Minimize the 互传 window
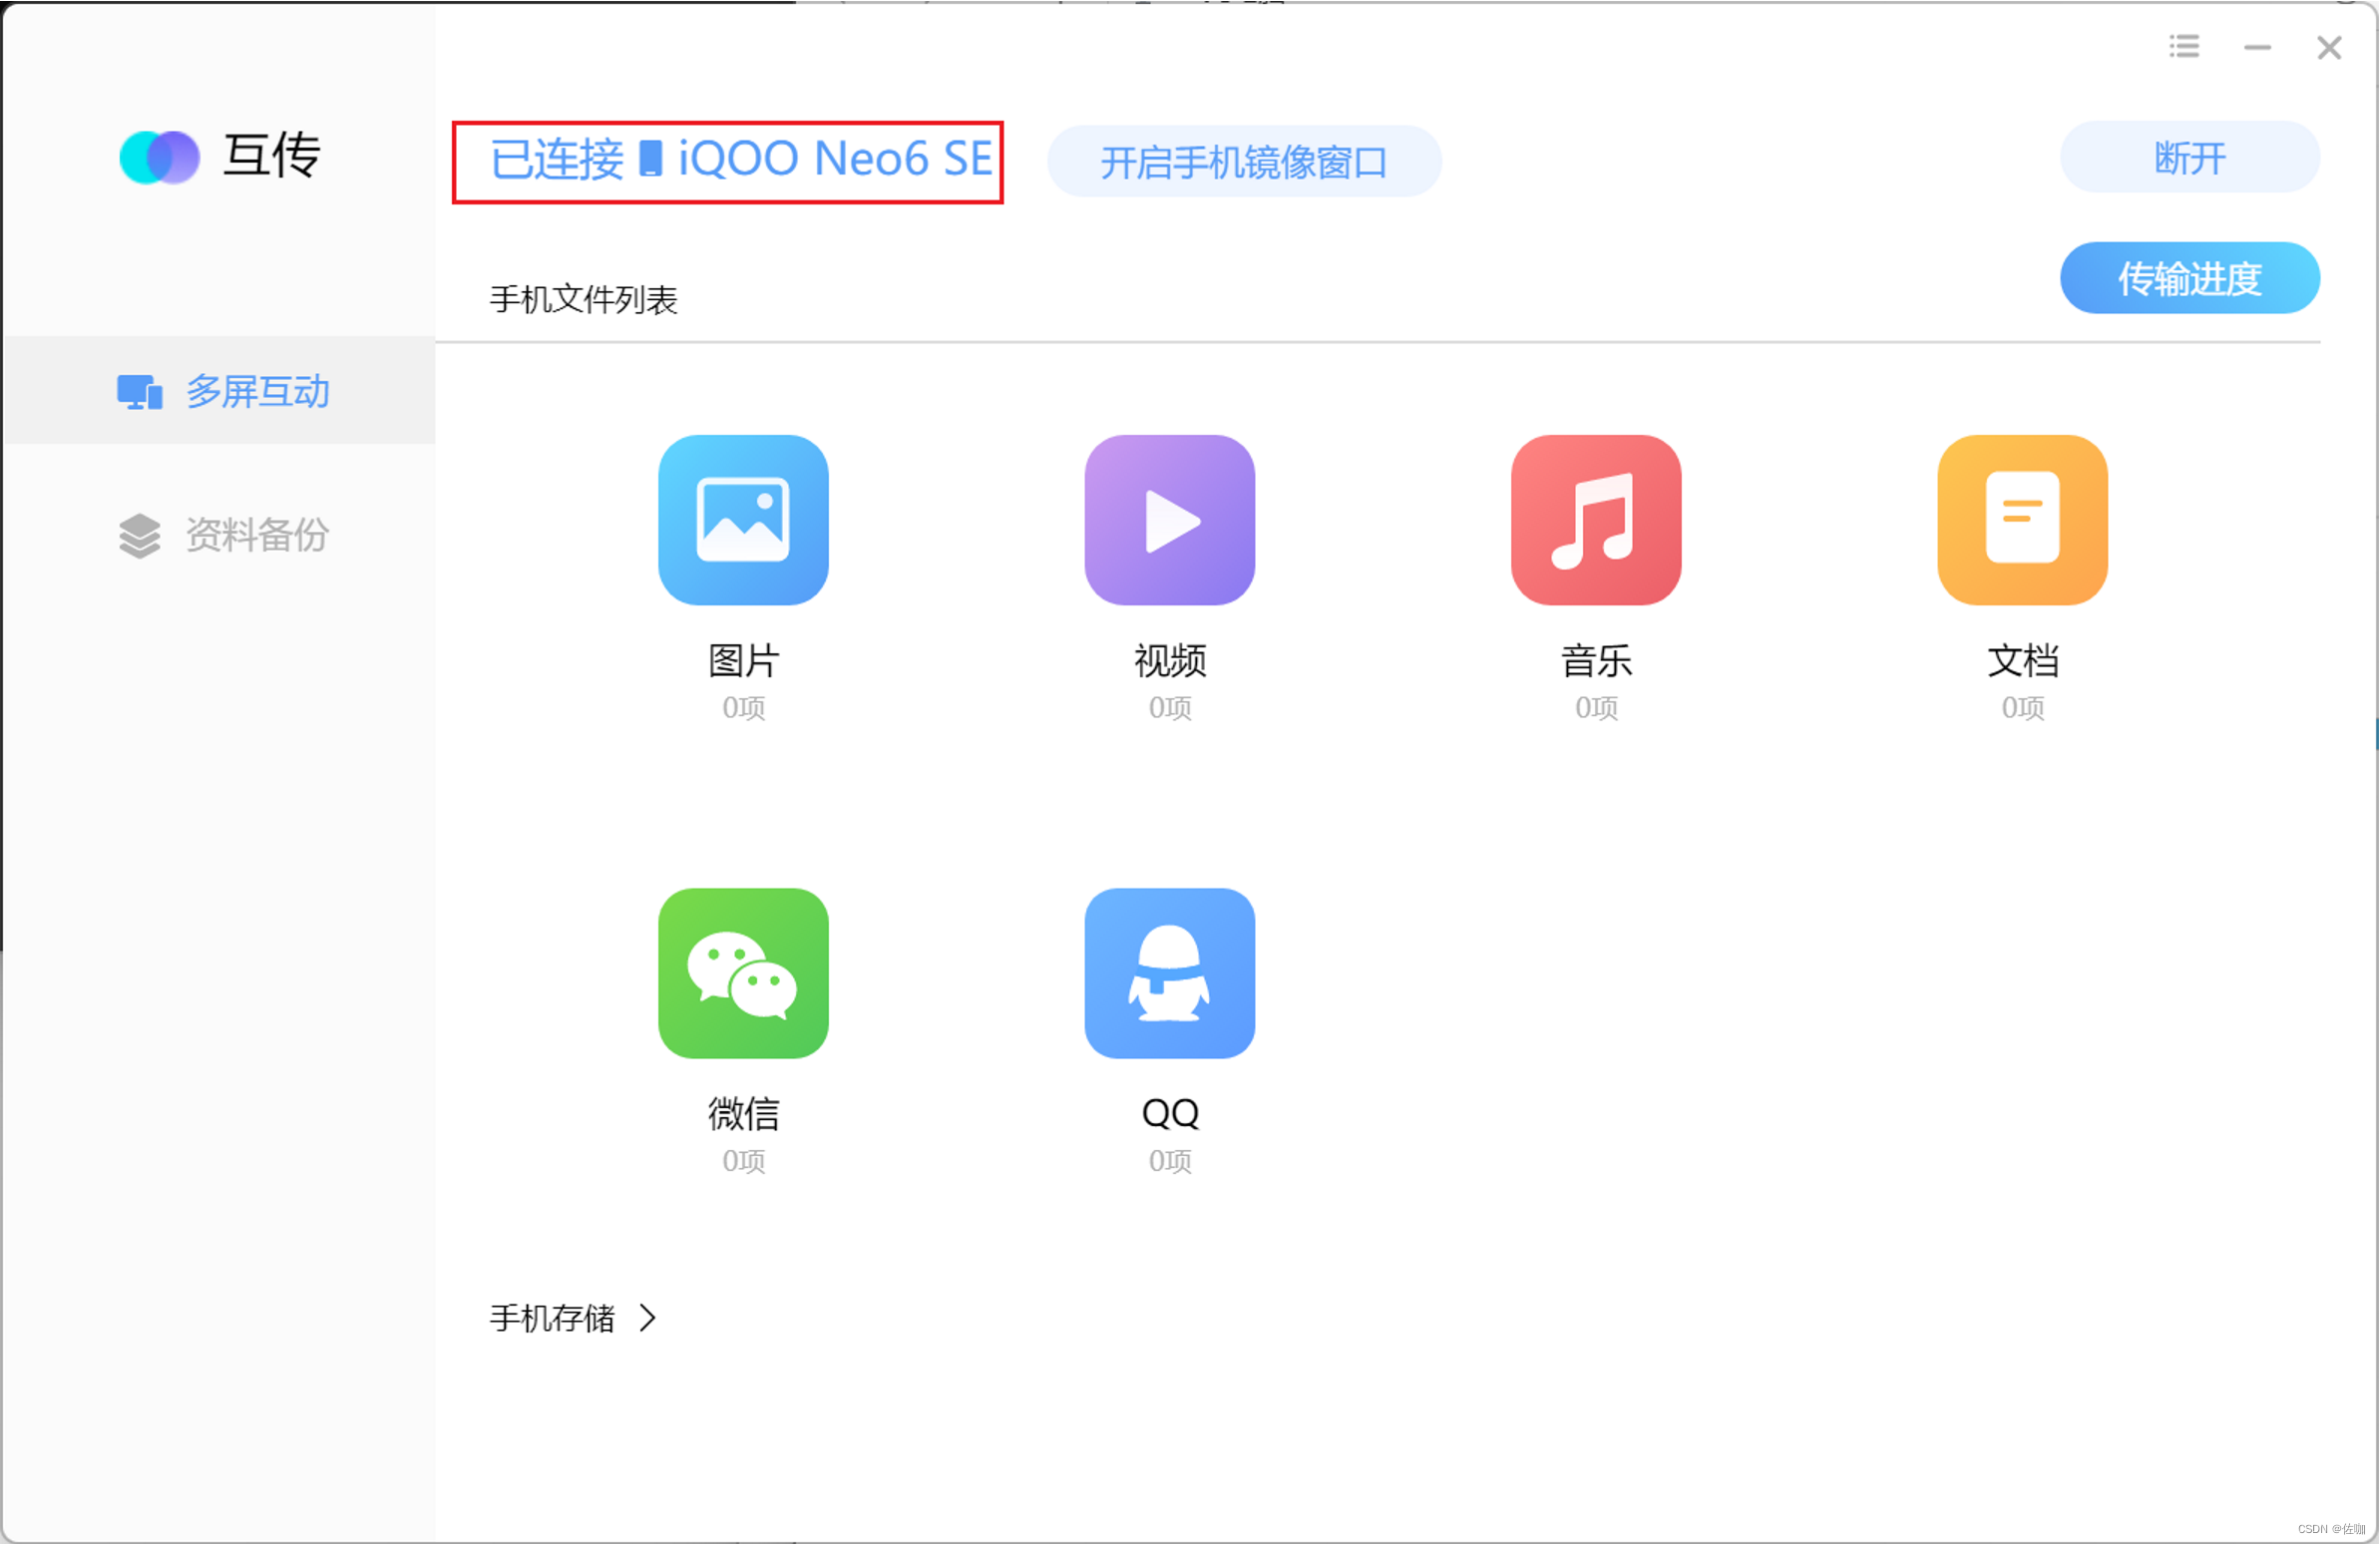Screen dimensions: 2380x1544 2258,47
